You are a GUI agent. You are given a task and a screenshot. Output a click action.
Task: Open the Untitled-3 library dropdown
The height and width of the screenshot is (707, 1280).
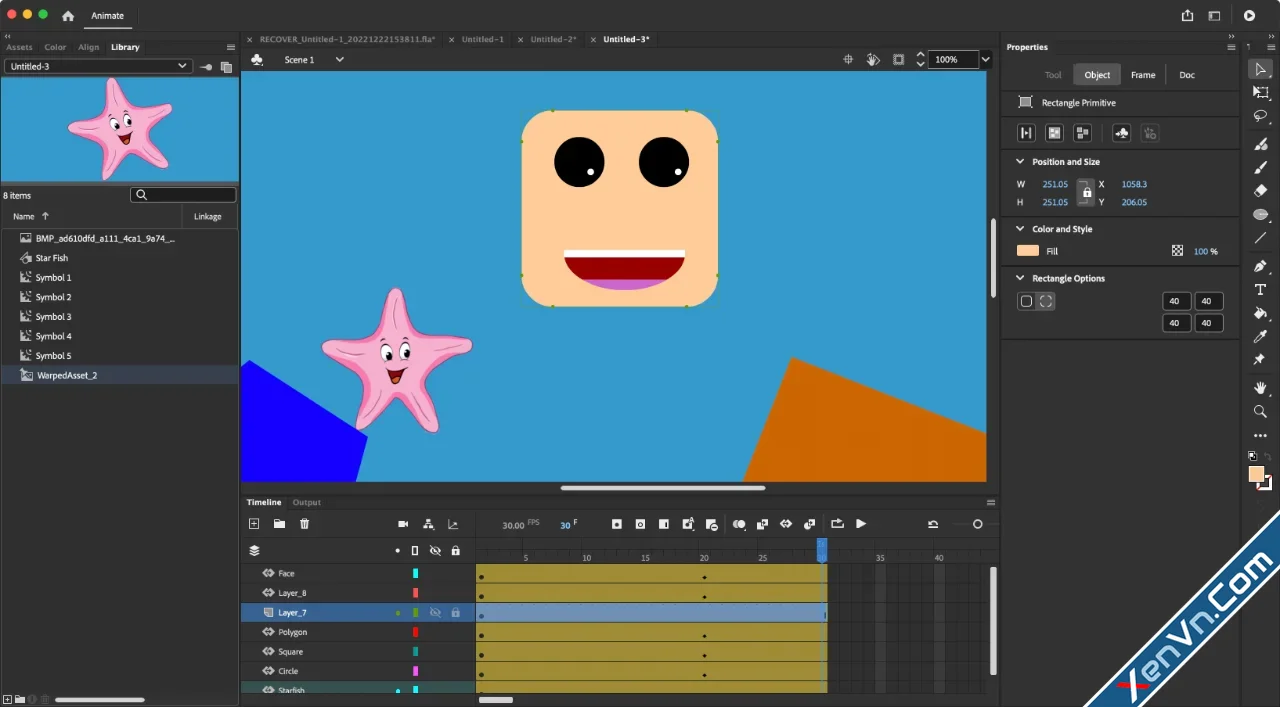97,66
